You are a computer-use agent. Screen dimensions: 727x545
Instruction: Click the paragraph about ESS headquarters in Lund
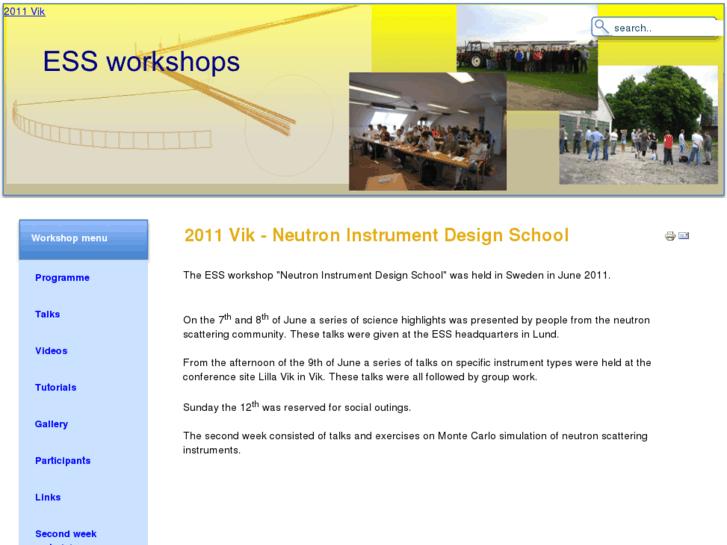[x=416, y=327]
